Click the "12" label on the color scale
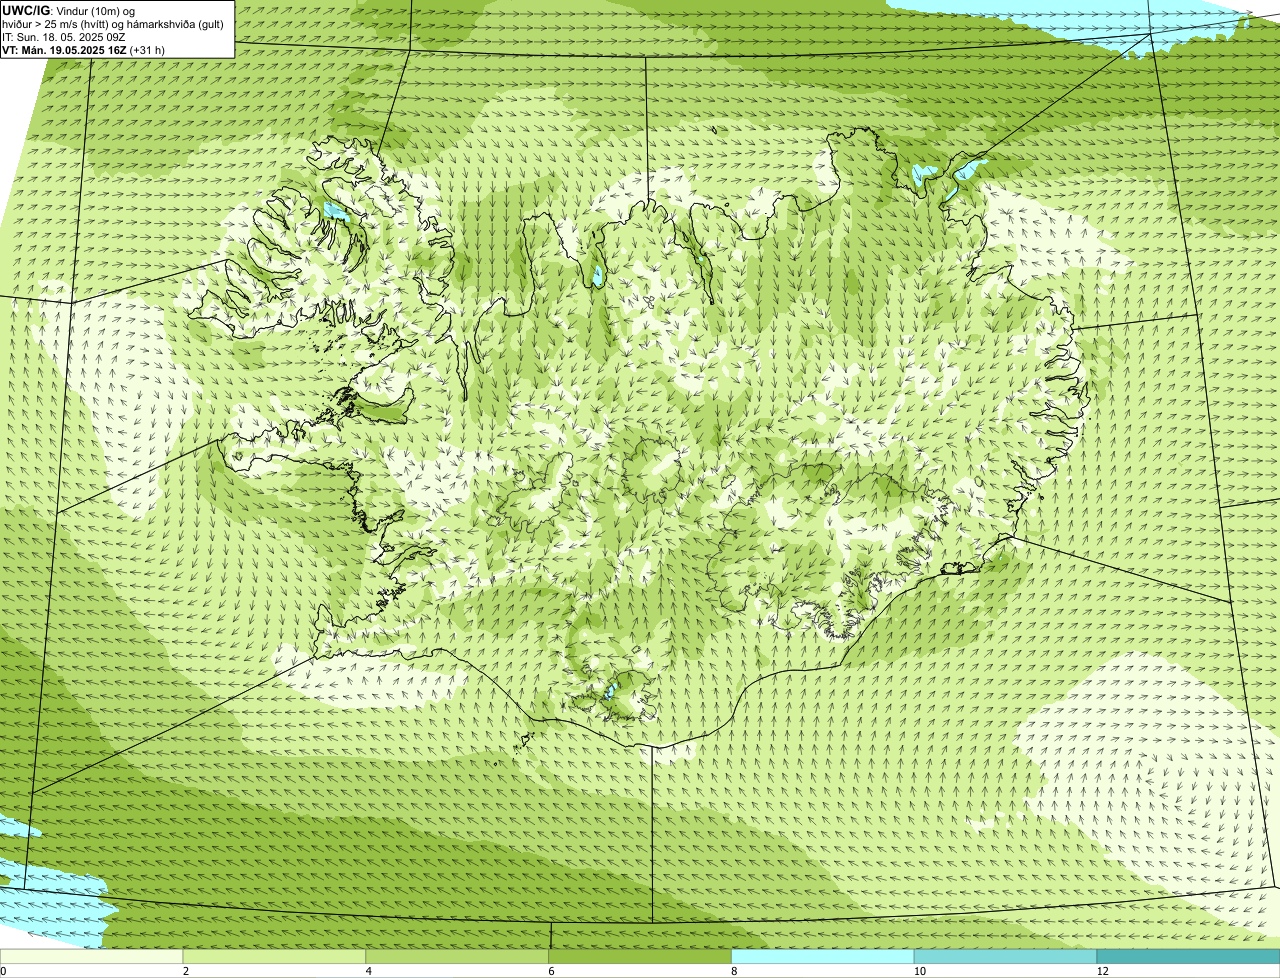Image resolution: width=1280 pixels, height=978 pixels. pos(1101,971)
